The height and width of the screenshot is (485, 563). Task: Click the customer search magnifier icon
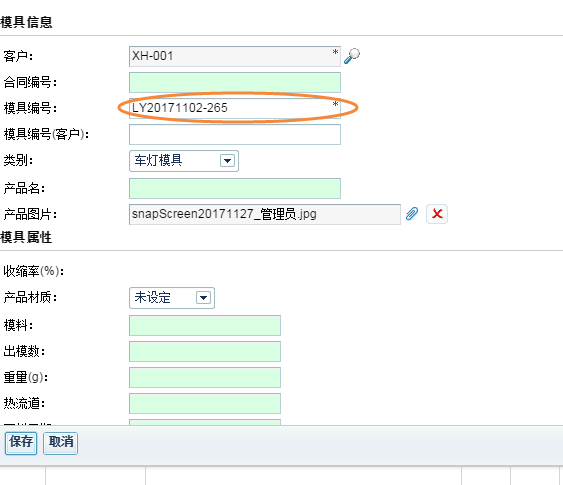point(352,56)
